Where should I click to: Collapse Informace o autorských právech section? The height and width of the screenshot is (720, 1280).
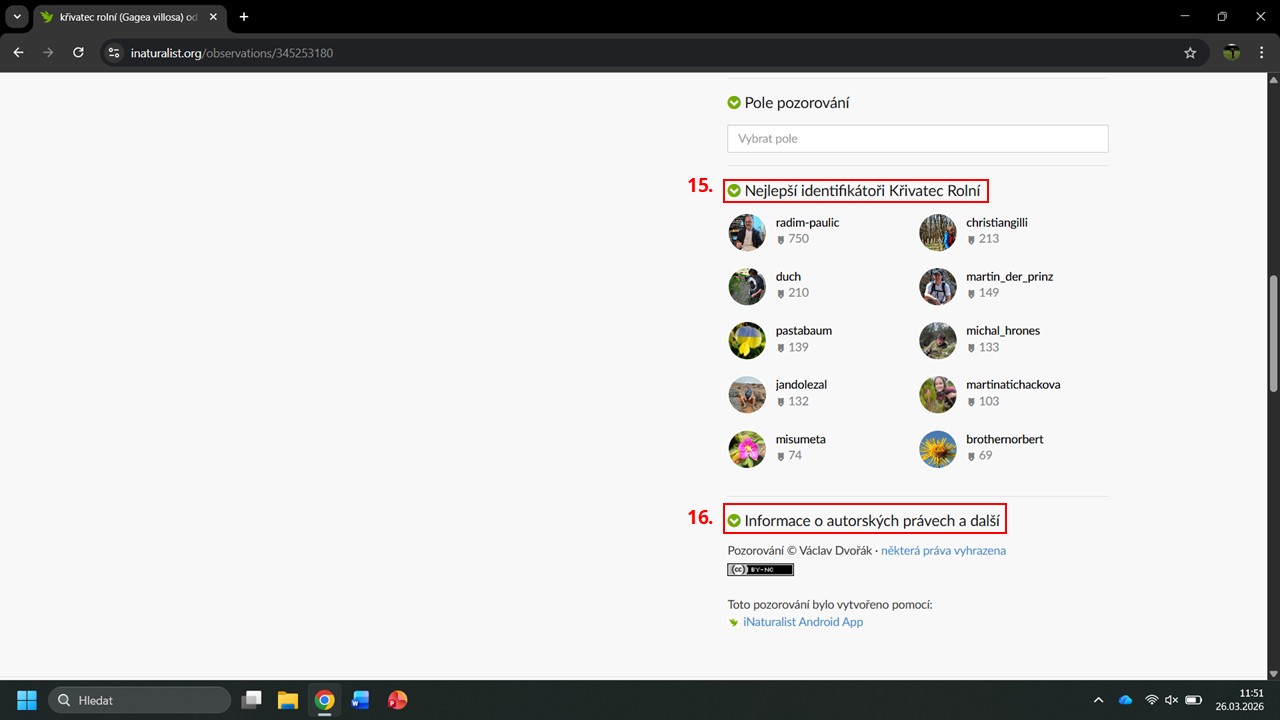(x=734, y=521)
